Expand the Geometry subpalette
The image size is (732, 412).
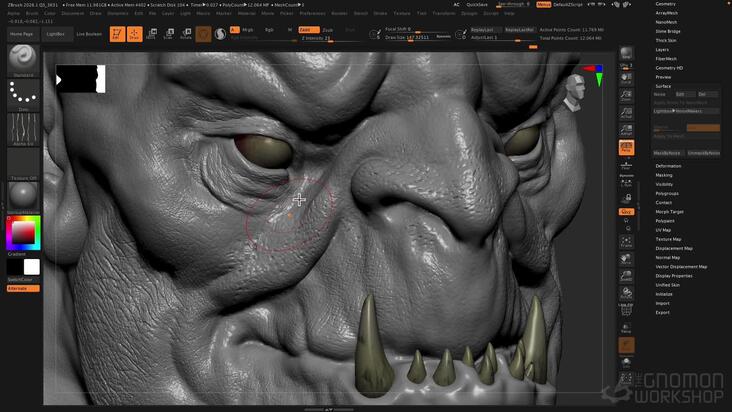tap(665, 4)
